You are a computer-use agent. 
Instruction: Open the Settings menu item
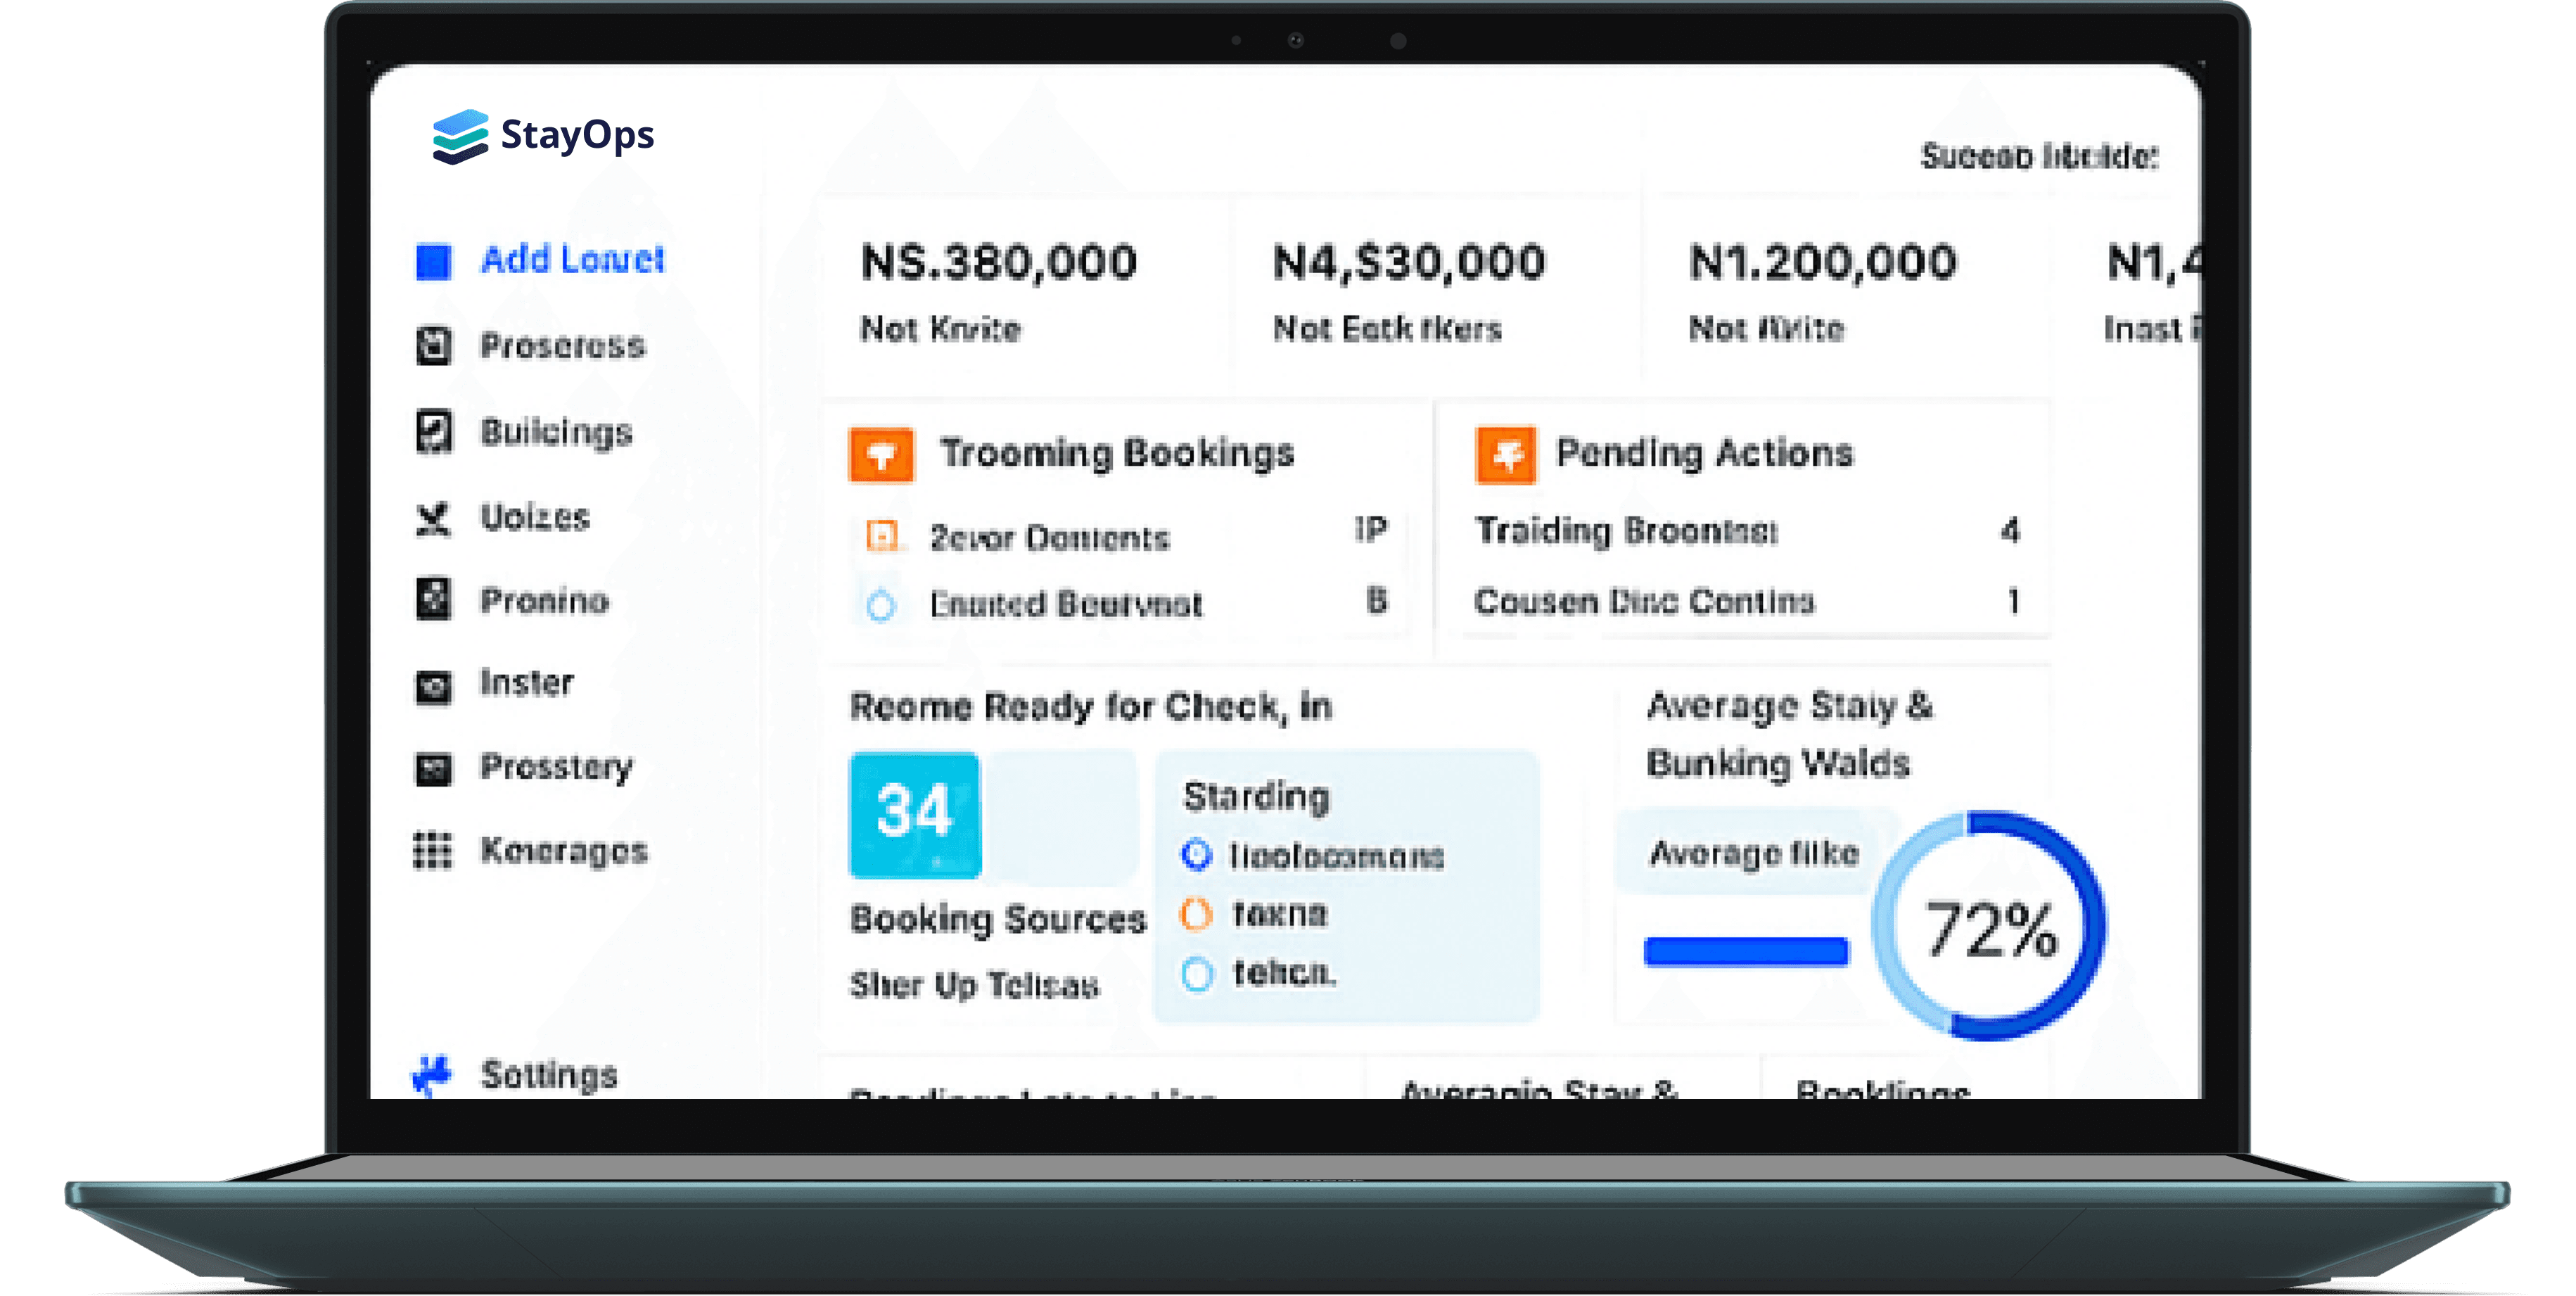548,1074
